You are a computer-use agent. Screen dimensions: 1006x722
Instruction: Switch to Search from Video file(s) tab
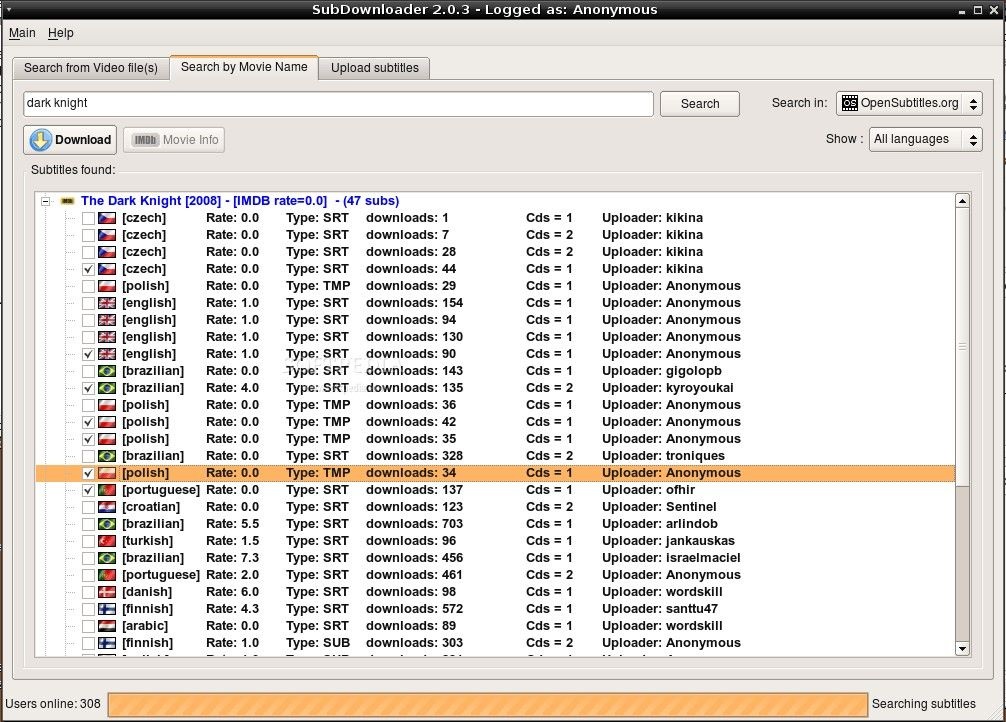[x=90, y=68]
